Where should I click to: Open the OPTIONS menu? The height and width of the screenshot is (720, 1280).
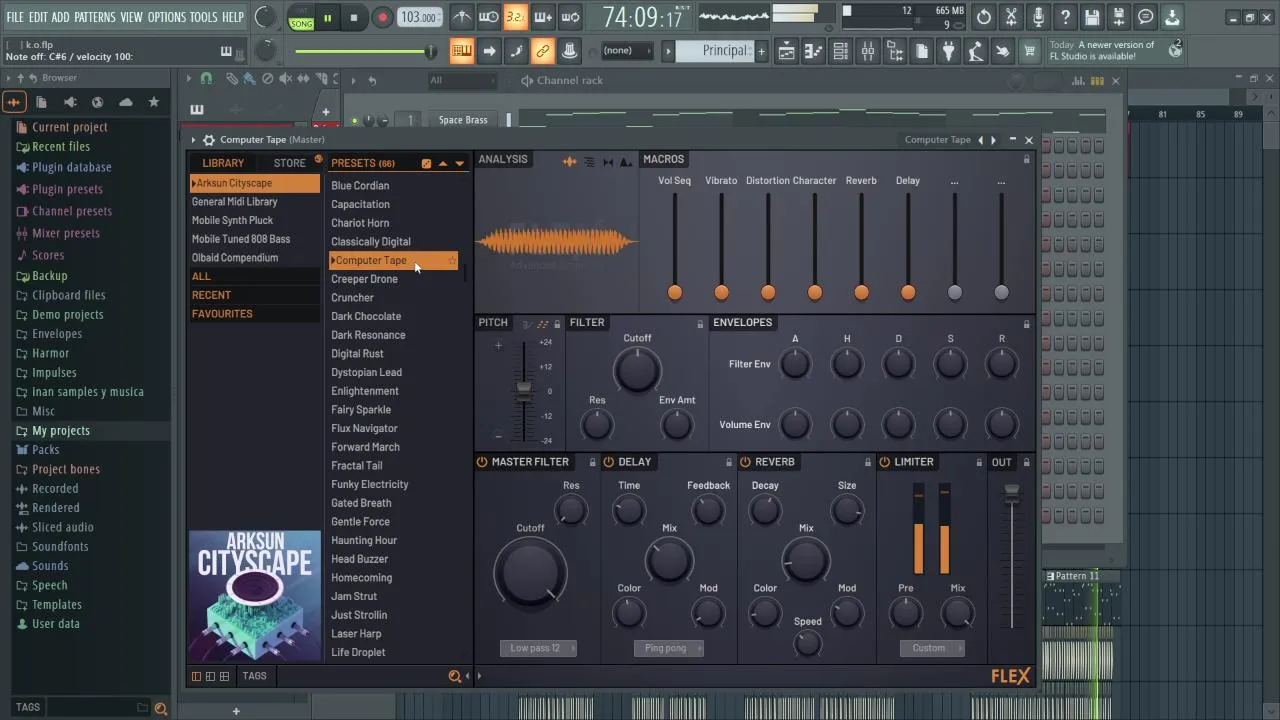point(167,17)
